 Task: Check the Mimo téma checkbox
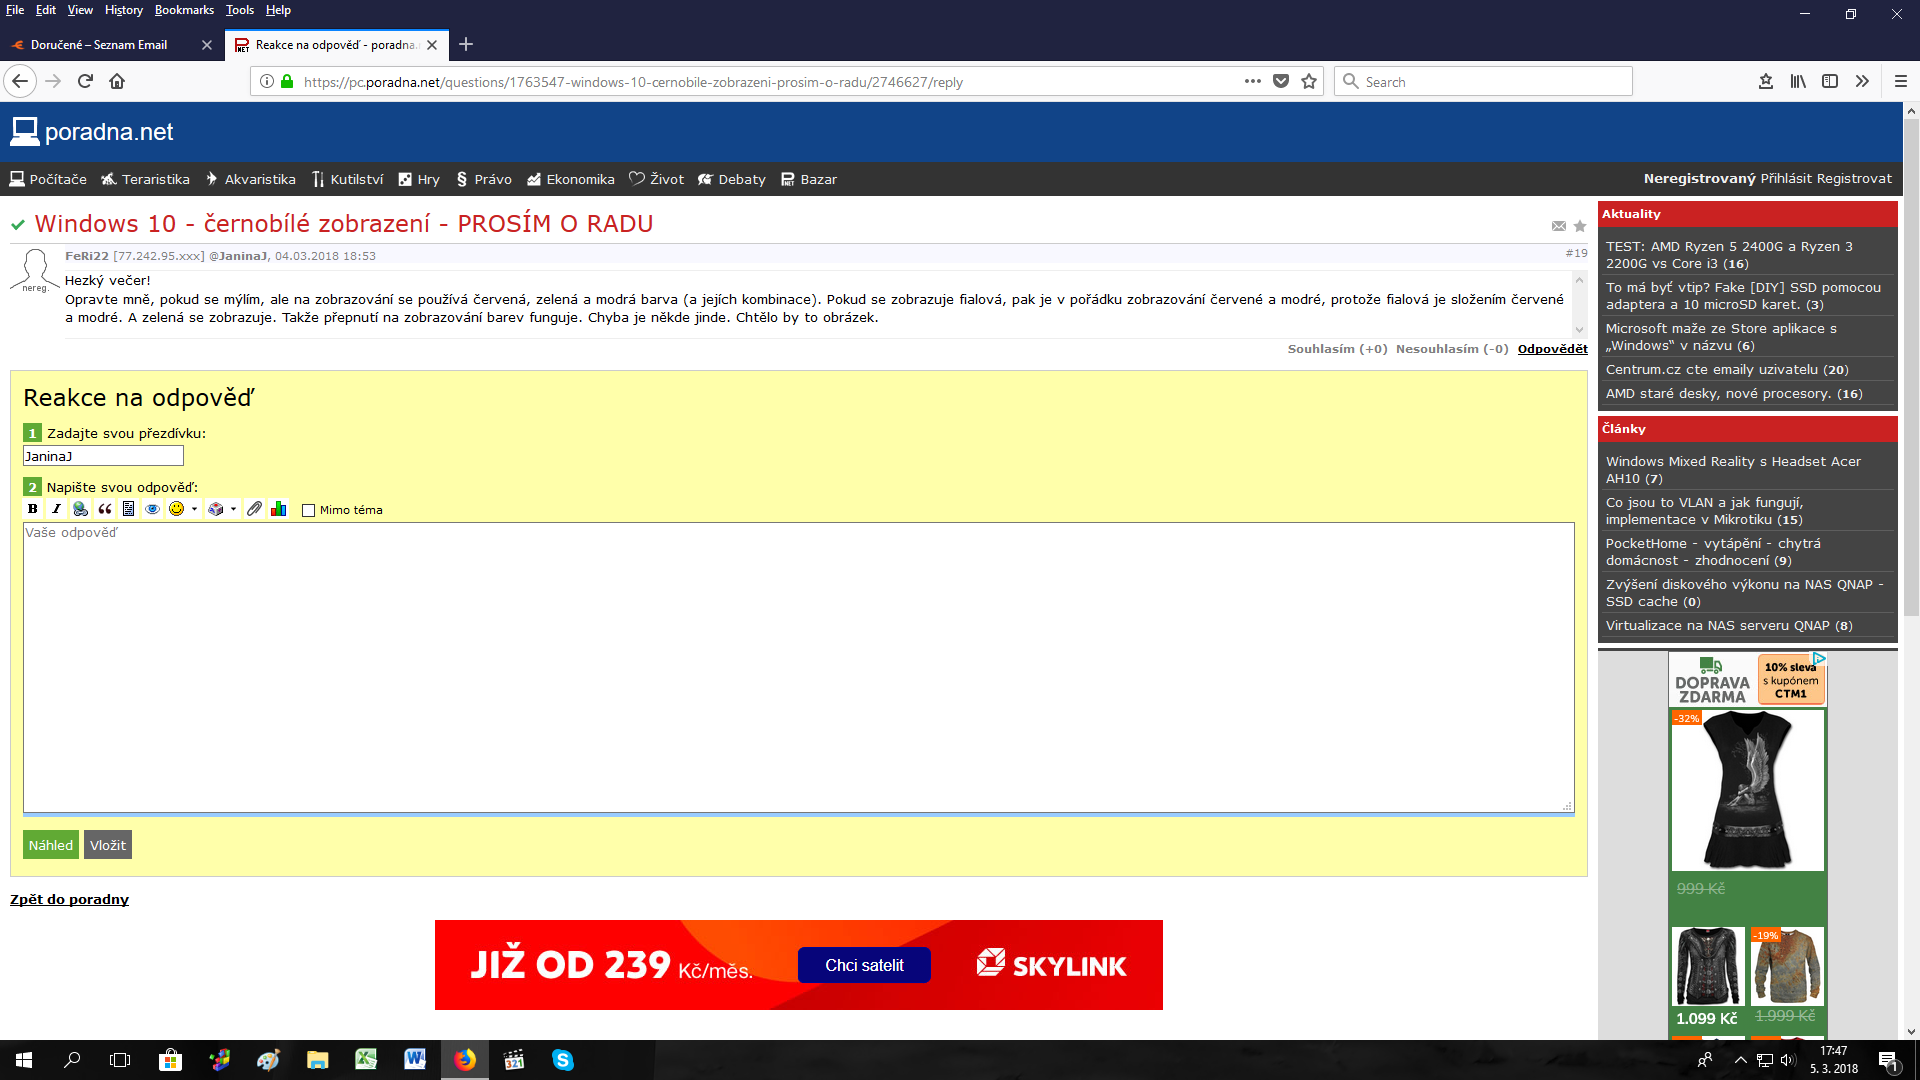(309, 510)
